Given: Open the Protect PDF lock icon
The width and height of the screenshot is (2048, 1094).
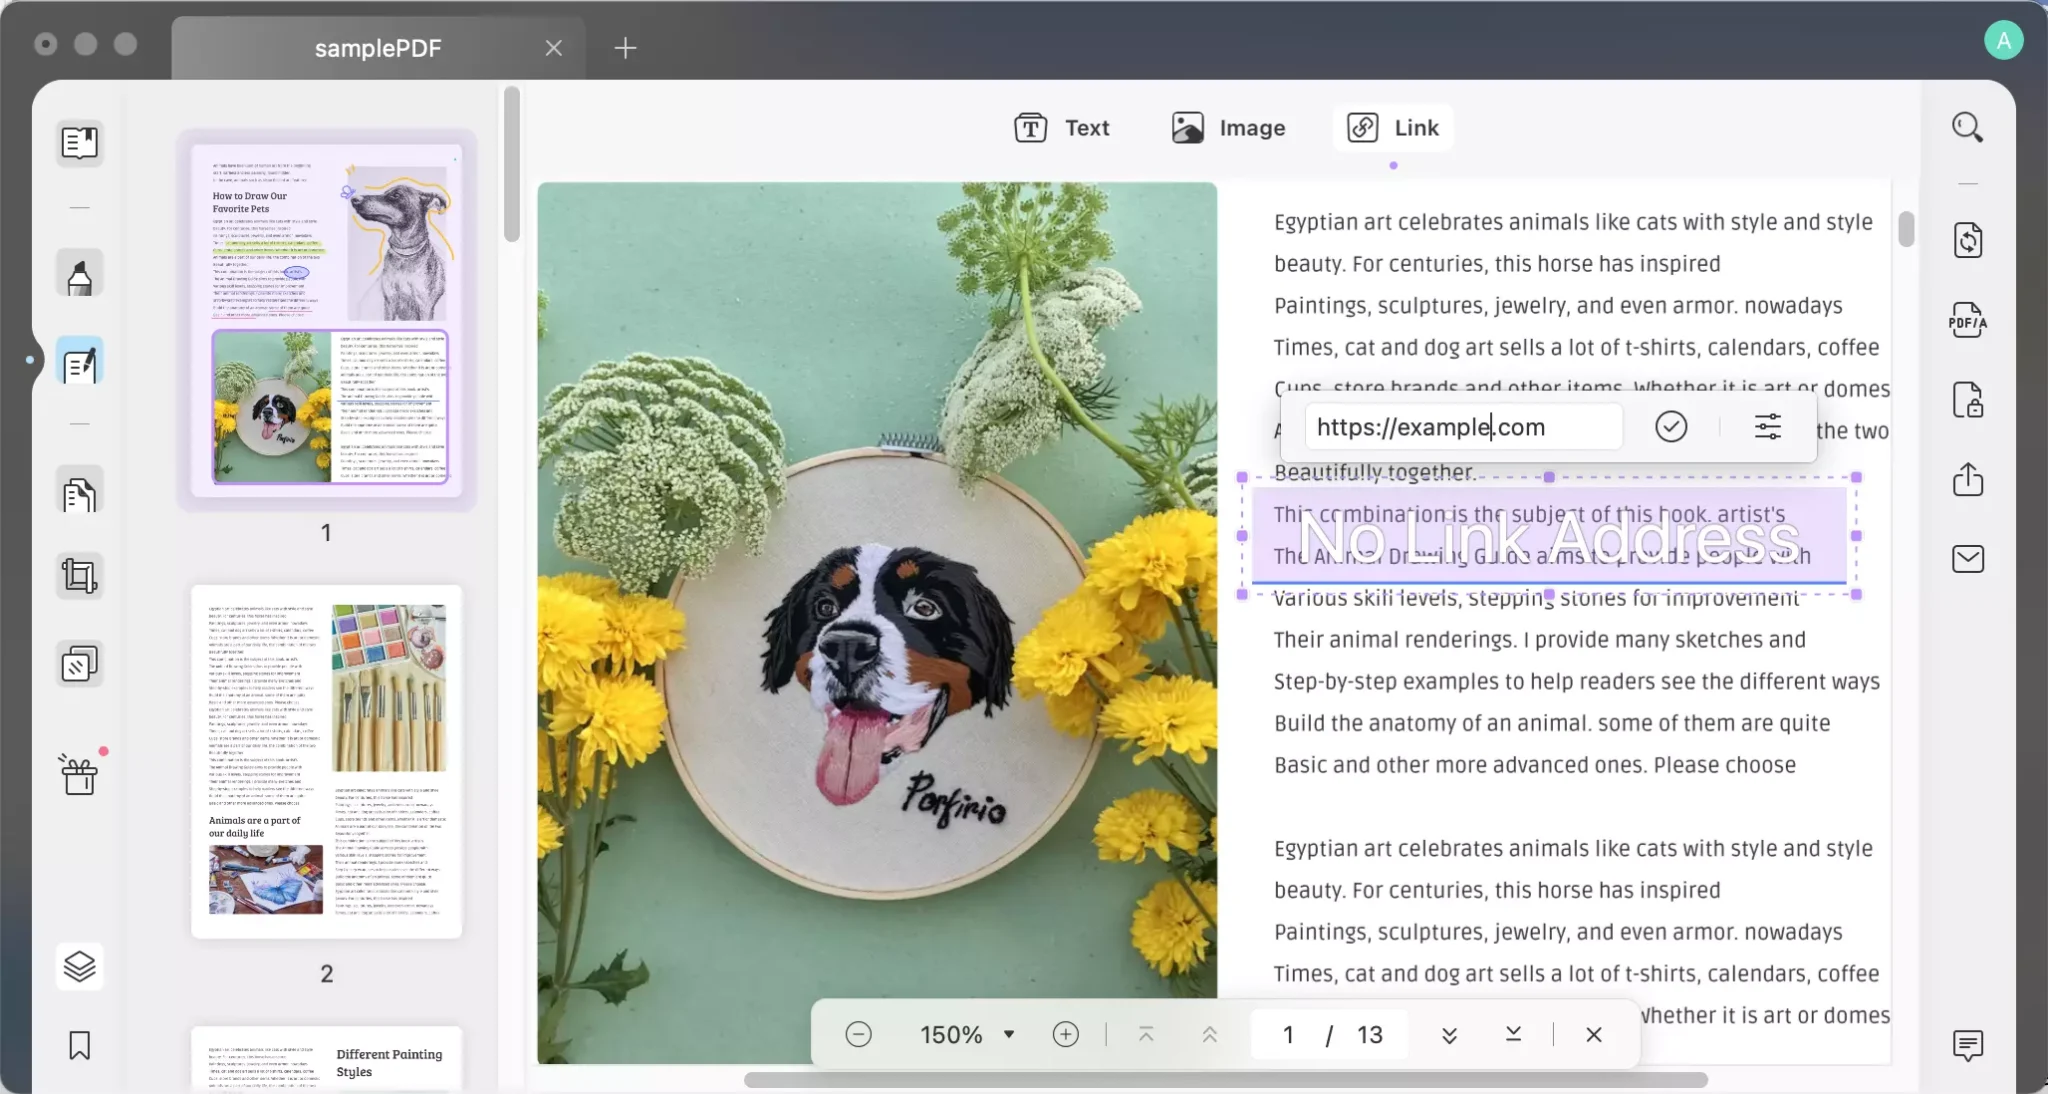Looking at the screenshot, I should point(1967,400).
